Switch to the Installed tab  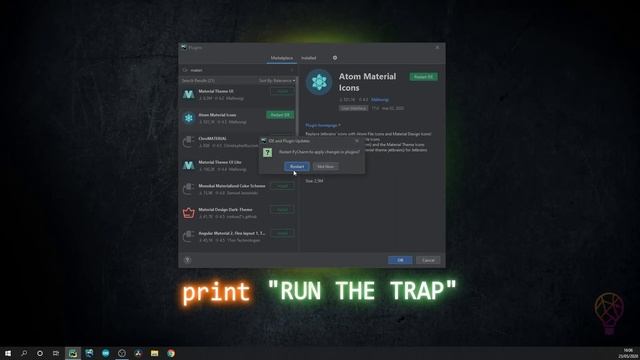[309, 58]
